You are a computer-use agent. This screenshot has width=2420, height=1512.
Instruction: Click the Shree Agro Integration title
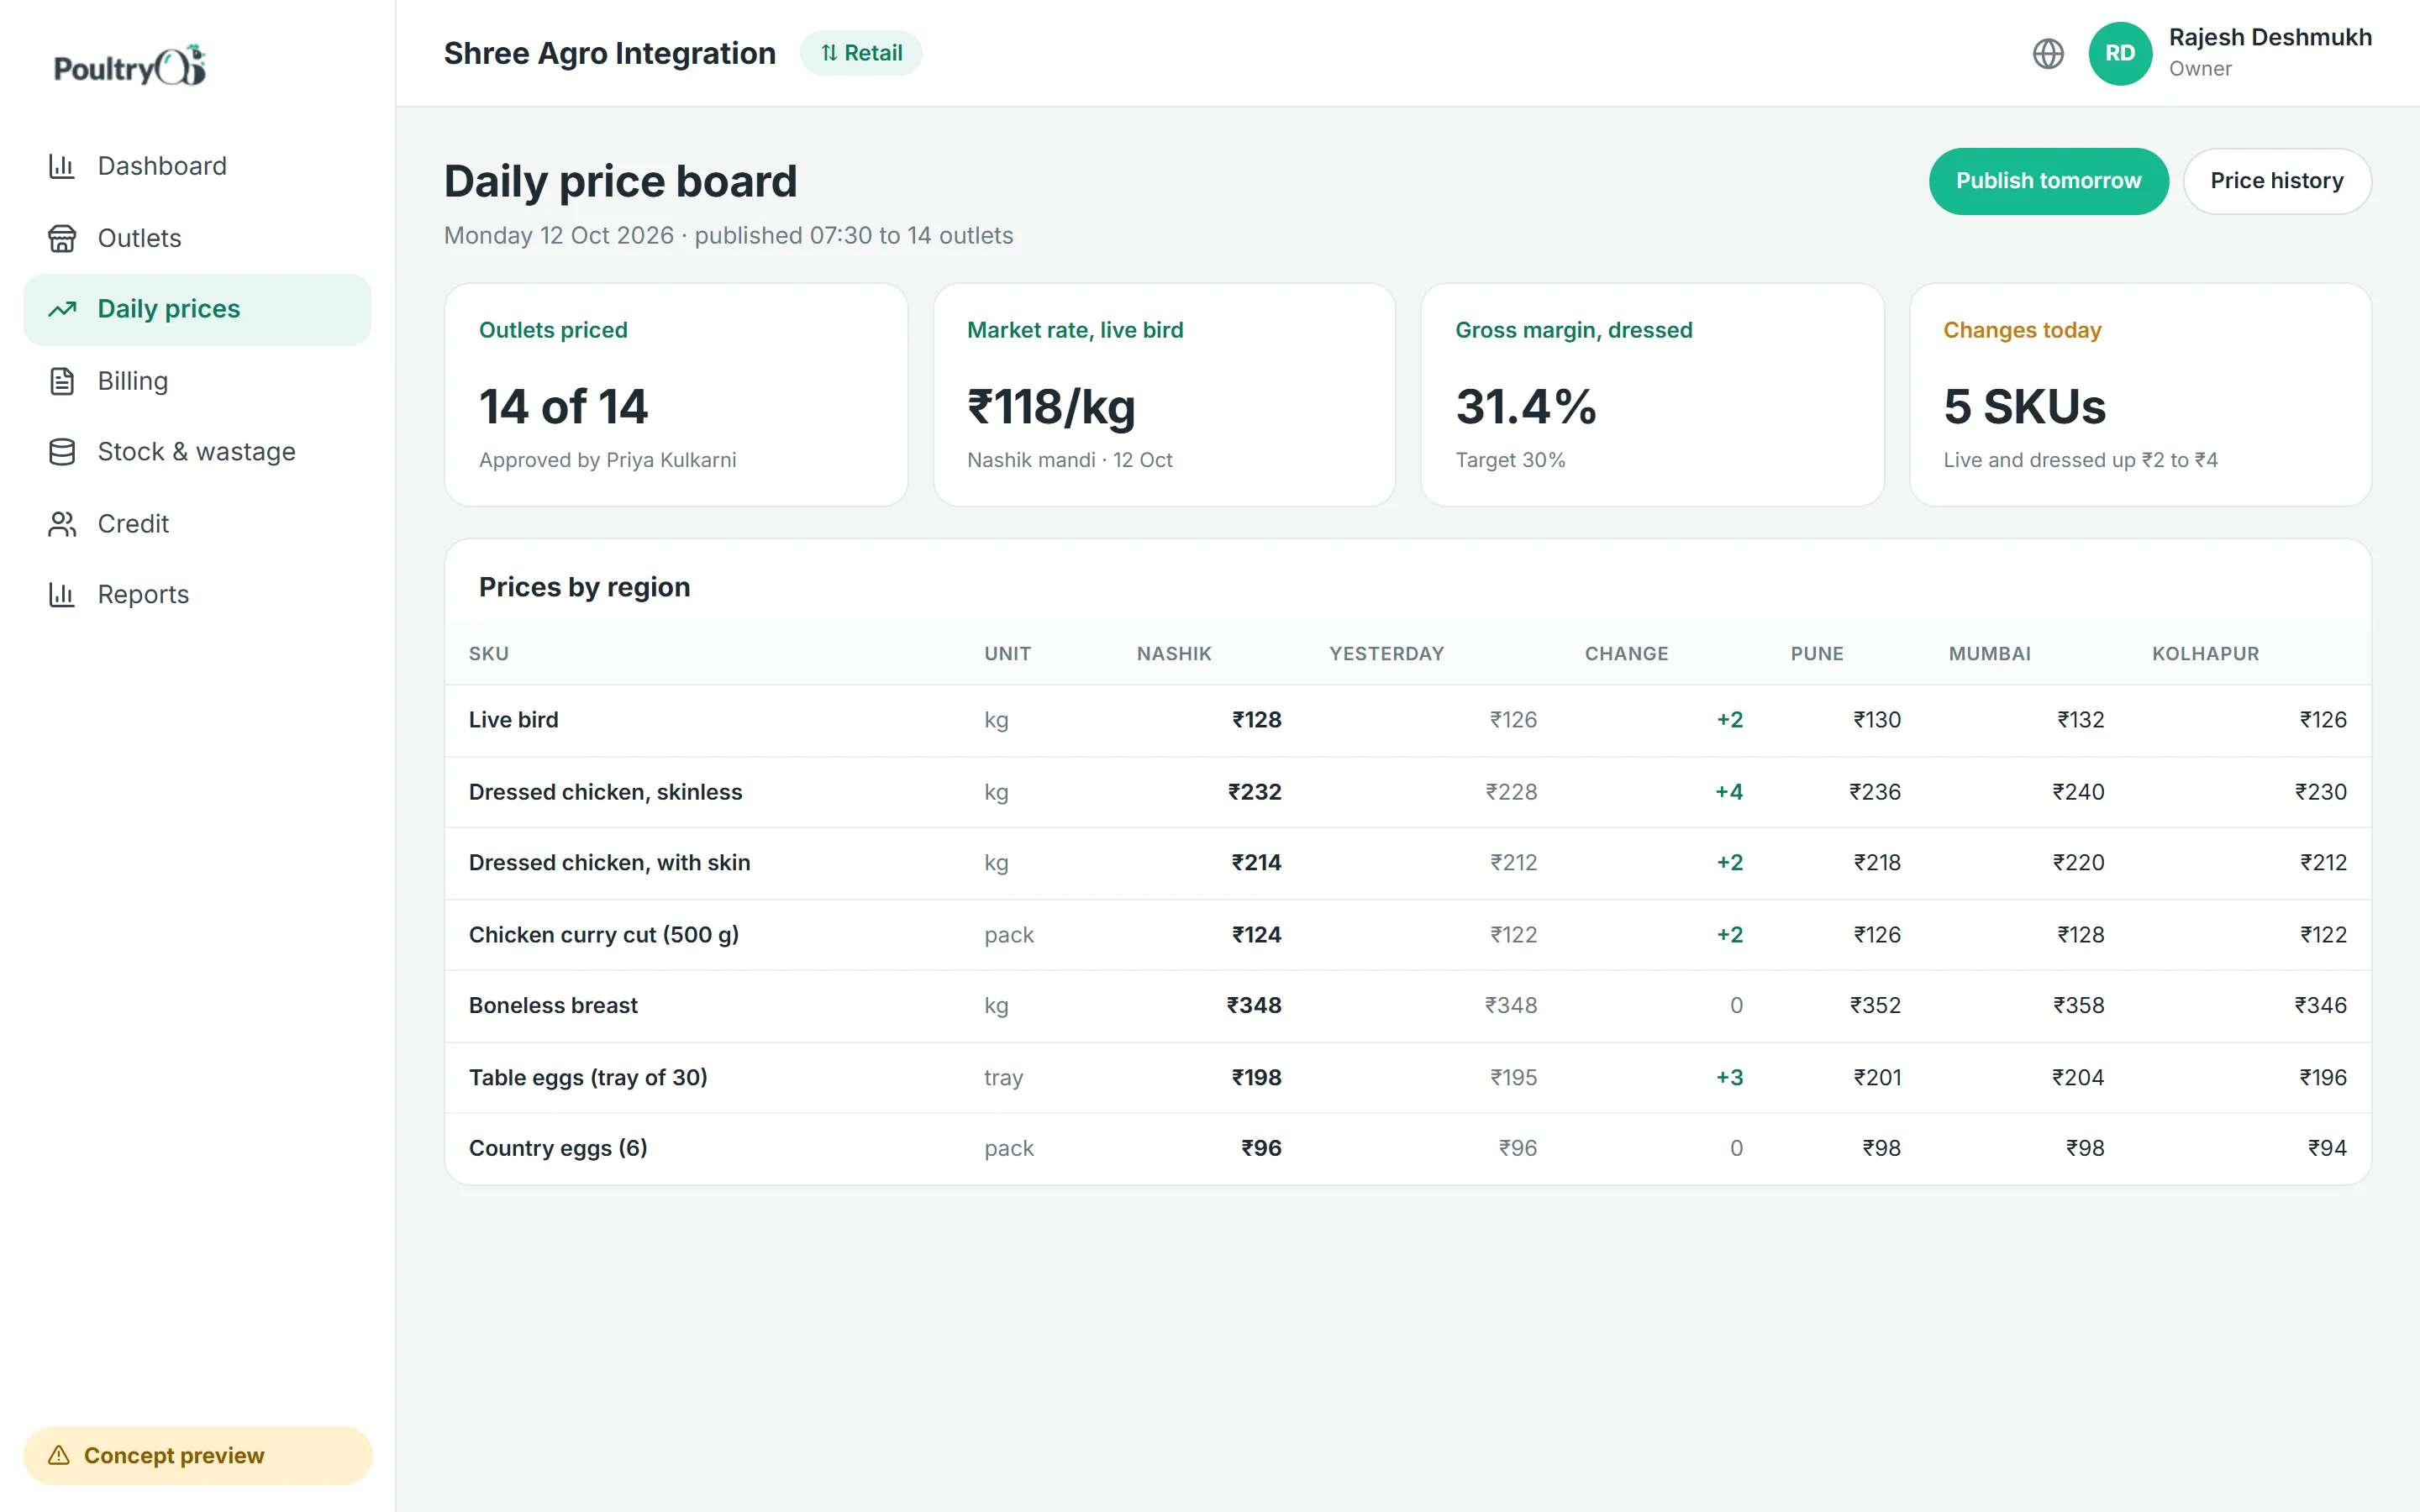click(x=609, y=53)
